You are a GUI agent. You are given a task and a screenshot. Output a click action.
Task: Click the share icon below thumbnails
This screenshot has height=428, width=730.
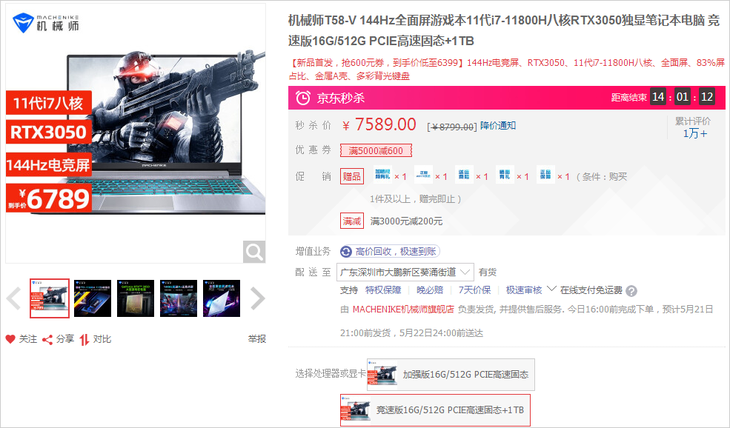(47, 340)
